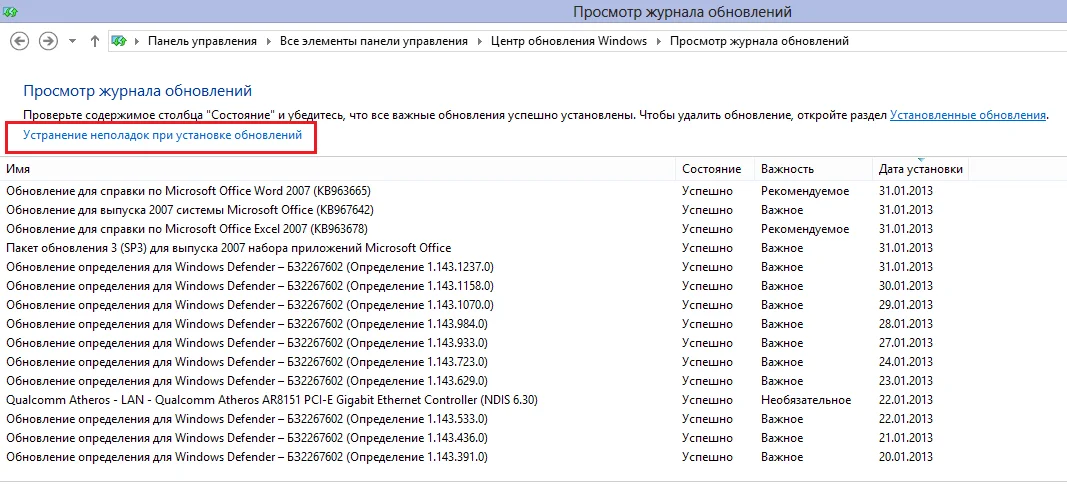Image resolution: width=1067 pixels, height=504 pixels.
Task: Select Excel 2007 help update KB963678 row
Action: pyautogui.click(x=485, y=229)
